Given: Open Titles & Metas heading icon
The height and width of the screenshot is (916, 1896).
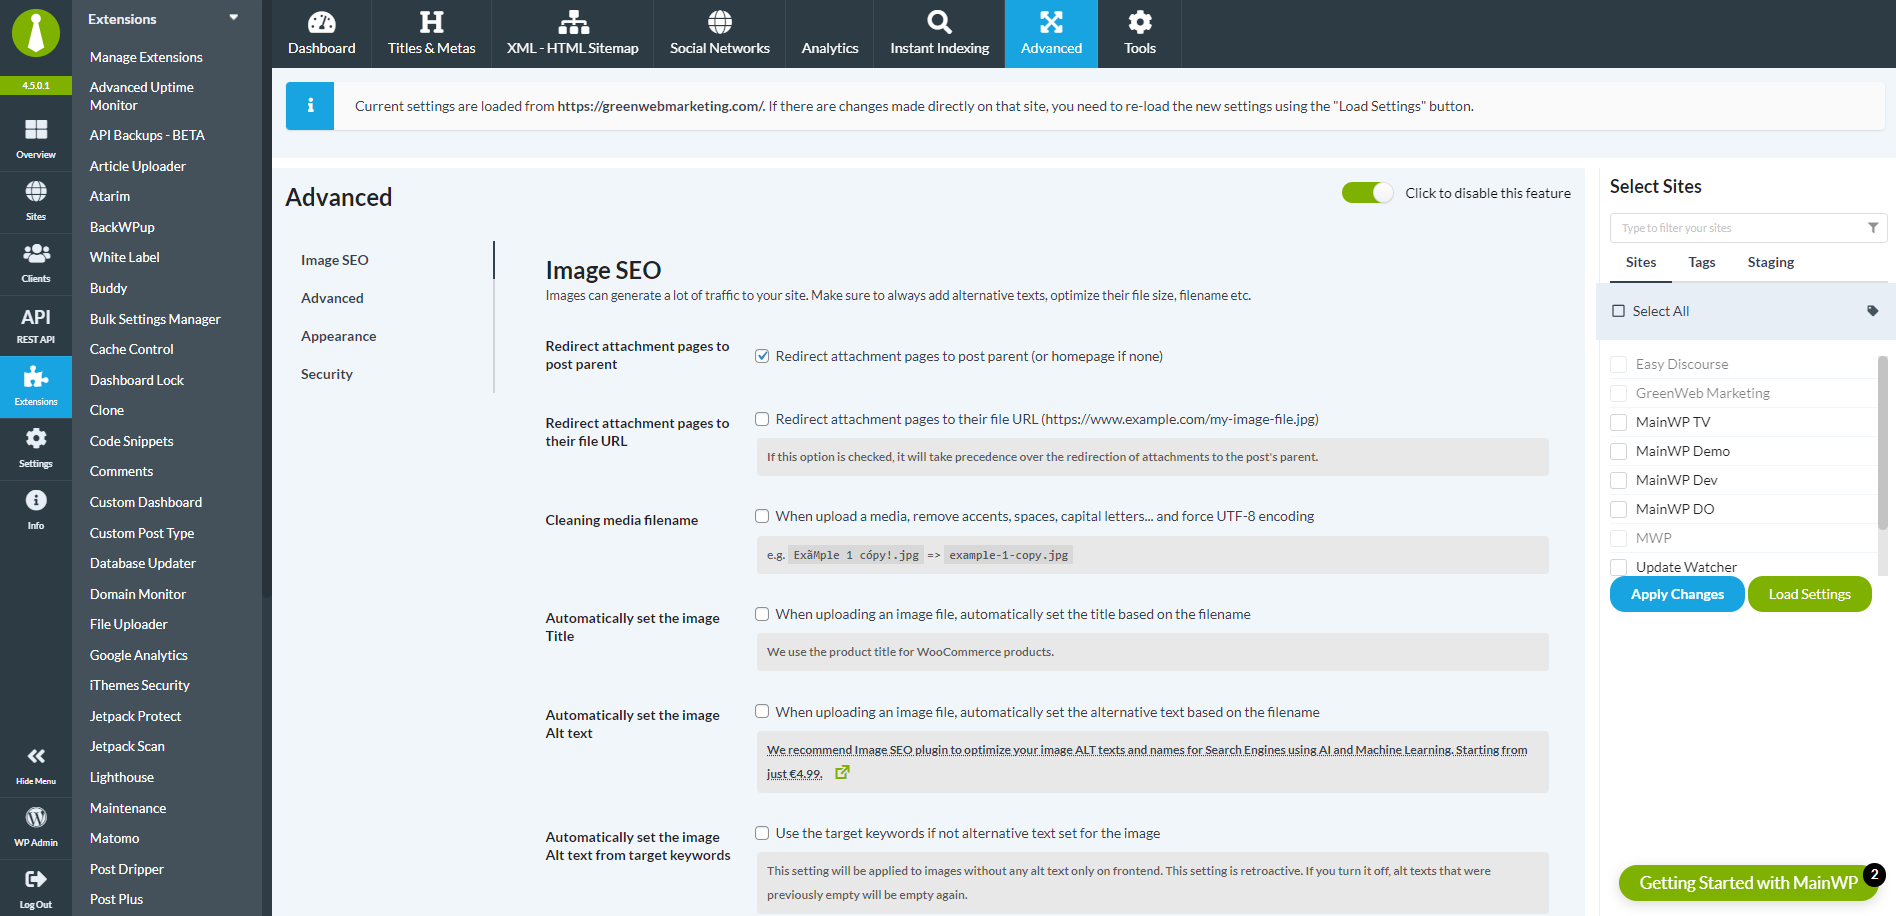Looking at the screenshot, I should pyautogui.click(x=432, y=22).
